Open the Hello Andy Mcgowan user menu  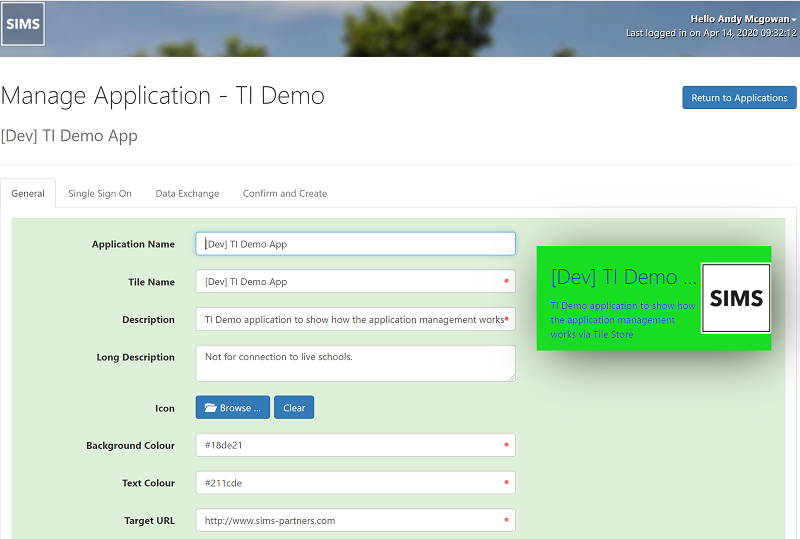(743, 19)
